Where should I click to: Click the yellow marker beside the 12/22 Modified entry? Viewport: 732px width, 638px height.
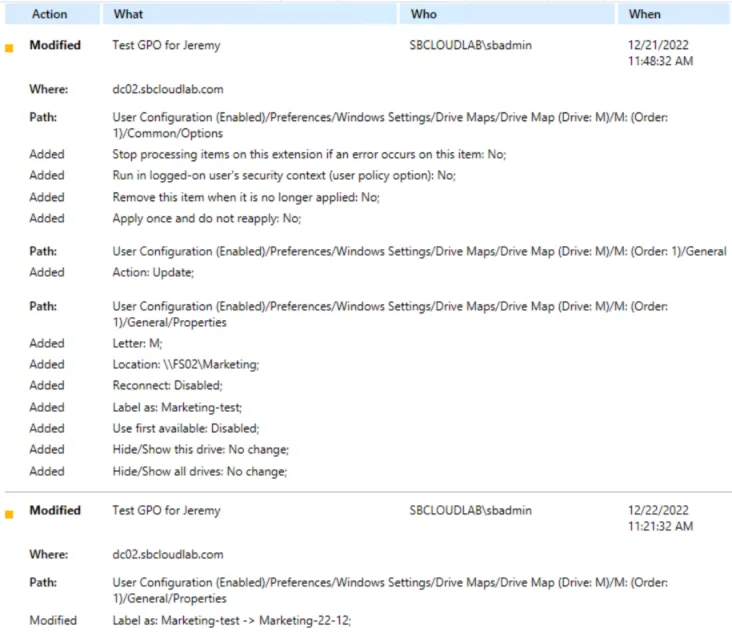pyautogui.click(x=10, y=514)
